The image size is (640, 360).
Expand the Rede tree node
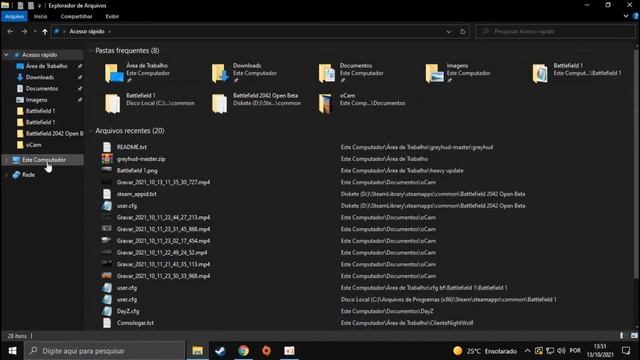pyautogui.click(x=6, y=175)
